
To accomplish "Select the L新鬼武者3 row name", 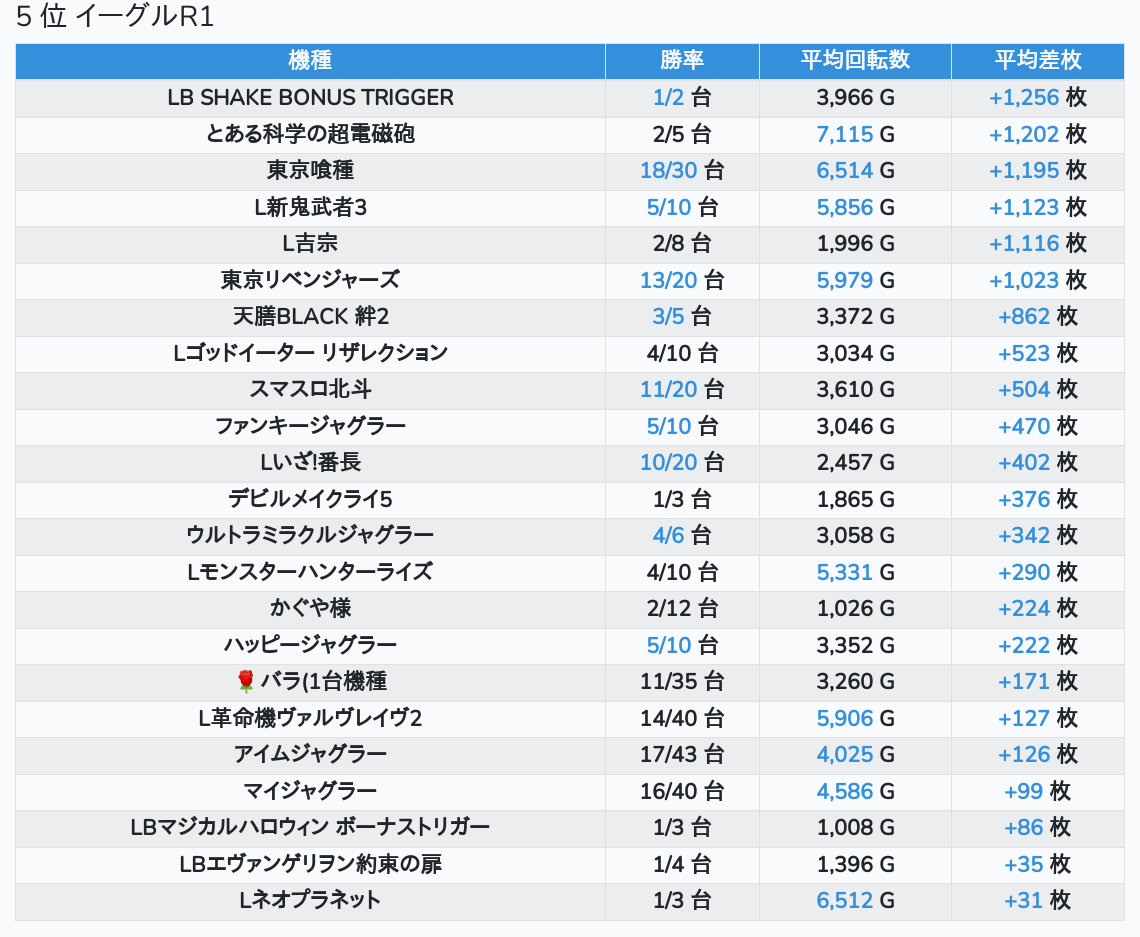I will coord(310,208).
